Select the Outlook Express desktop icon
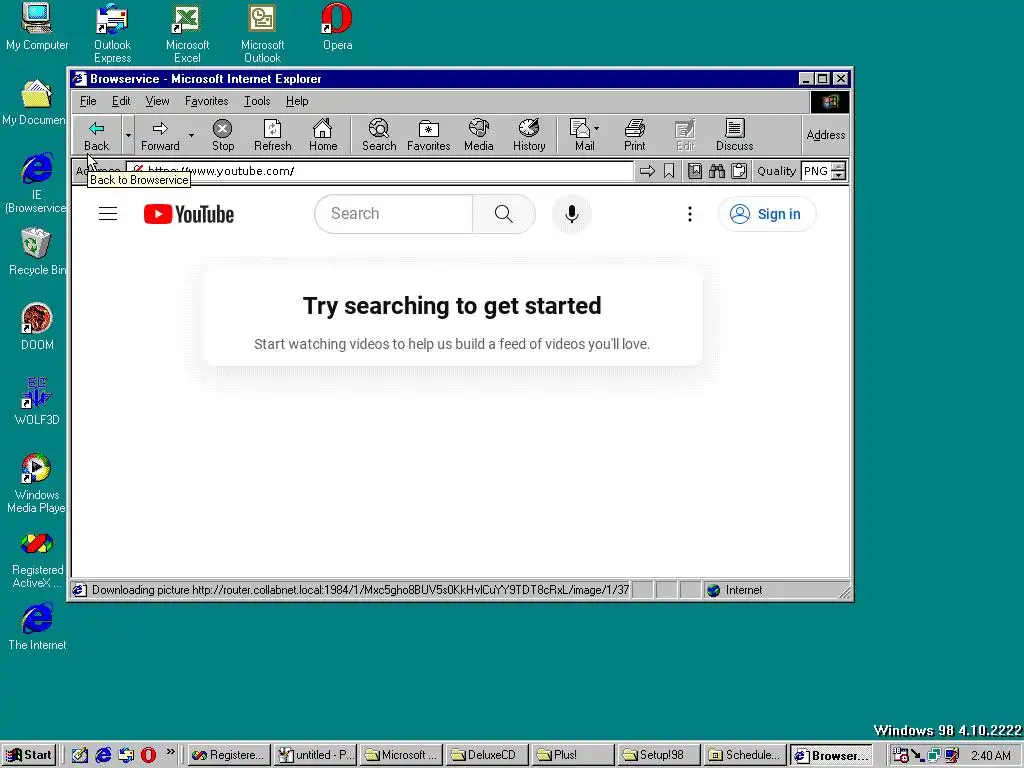Screen dimensions: 1024x768 [112, 33]
